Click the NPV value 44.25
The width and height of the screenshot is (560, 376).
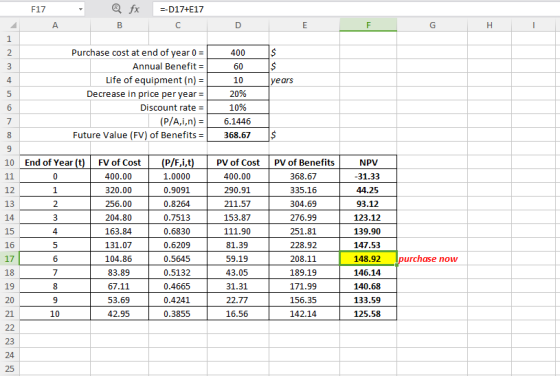click(x=368, y=190)
